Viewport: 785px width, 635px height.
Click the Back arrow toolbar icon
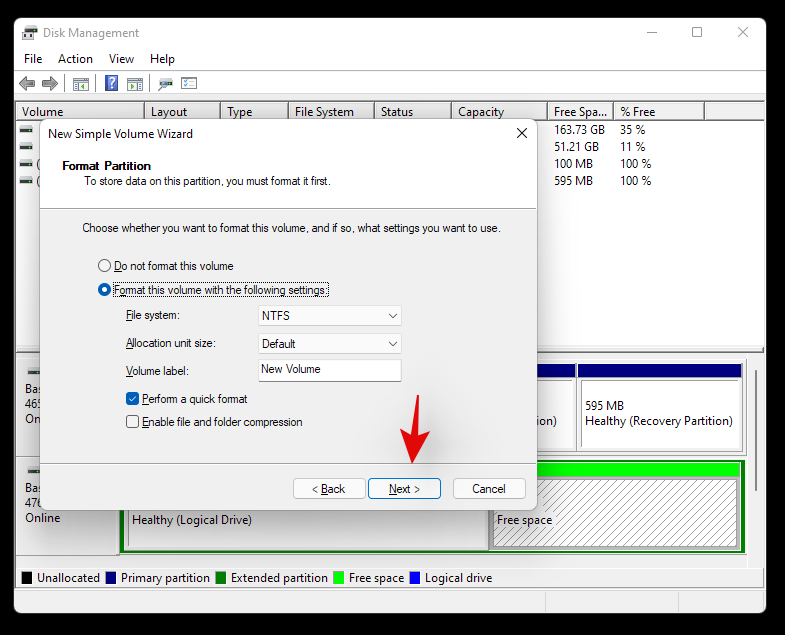pos(27,84)
